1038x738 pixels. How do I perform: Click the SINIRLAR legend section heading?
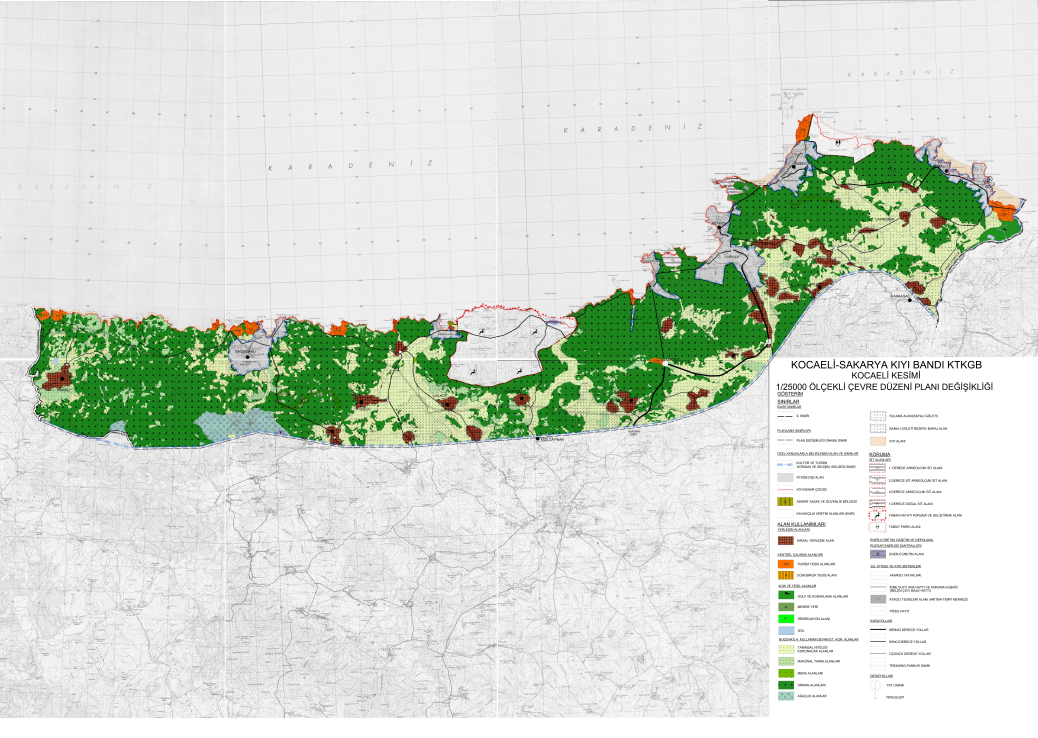[788, 402]
